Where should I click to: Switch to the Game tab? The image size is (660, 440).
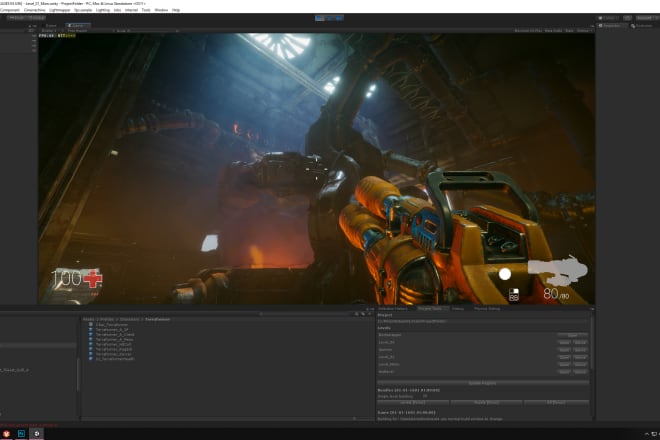pos(76,26)
